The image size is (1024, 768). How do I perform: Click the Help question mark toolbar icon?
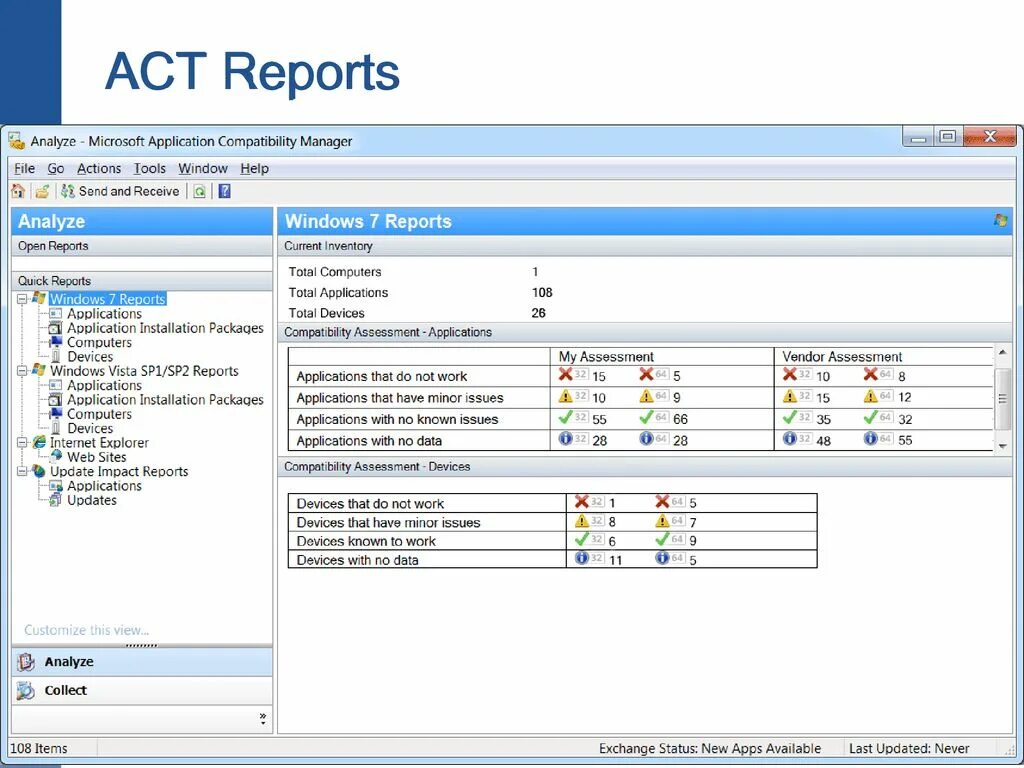(x=224, y=191)
